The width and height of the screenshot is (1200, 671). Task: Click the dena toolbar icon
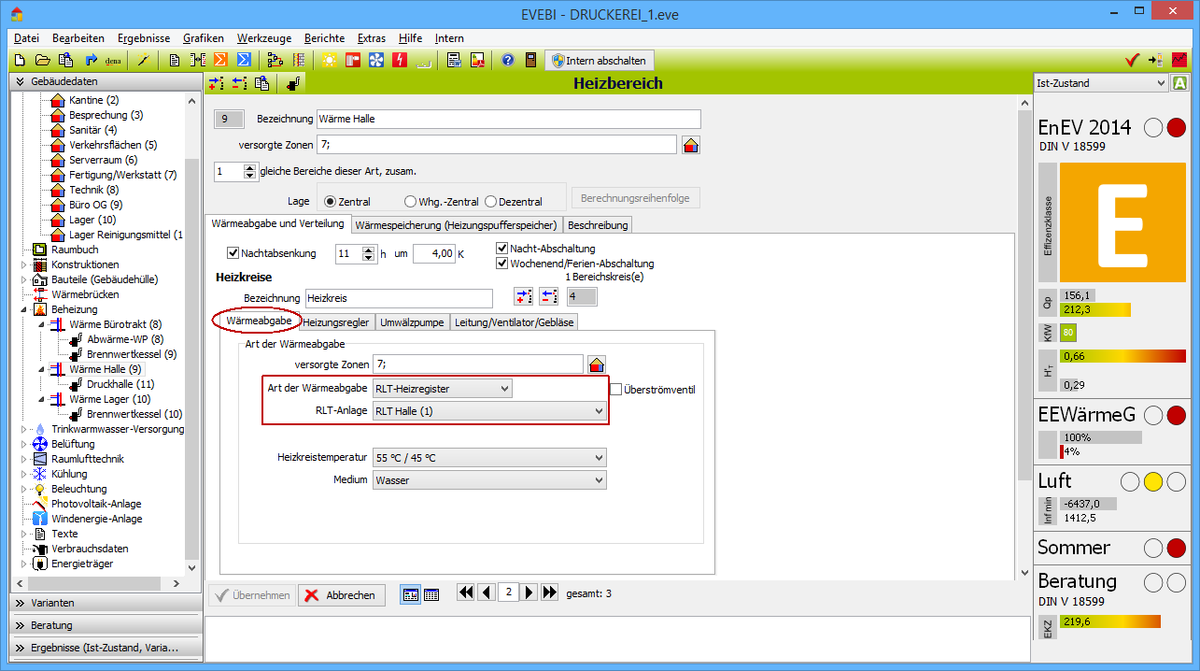click(x=113, y=60)
